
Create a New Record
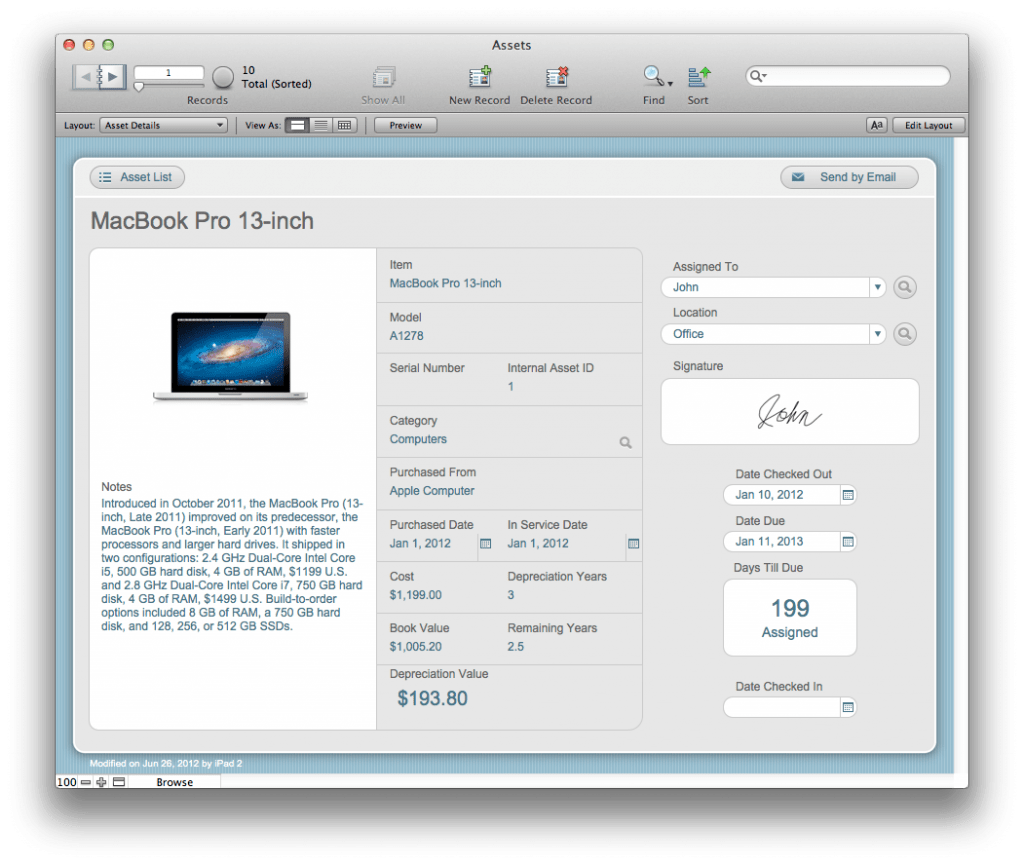(x=480, y=77)
